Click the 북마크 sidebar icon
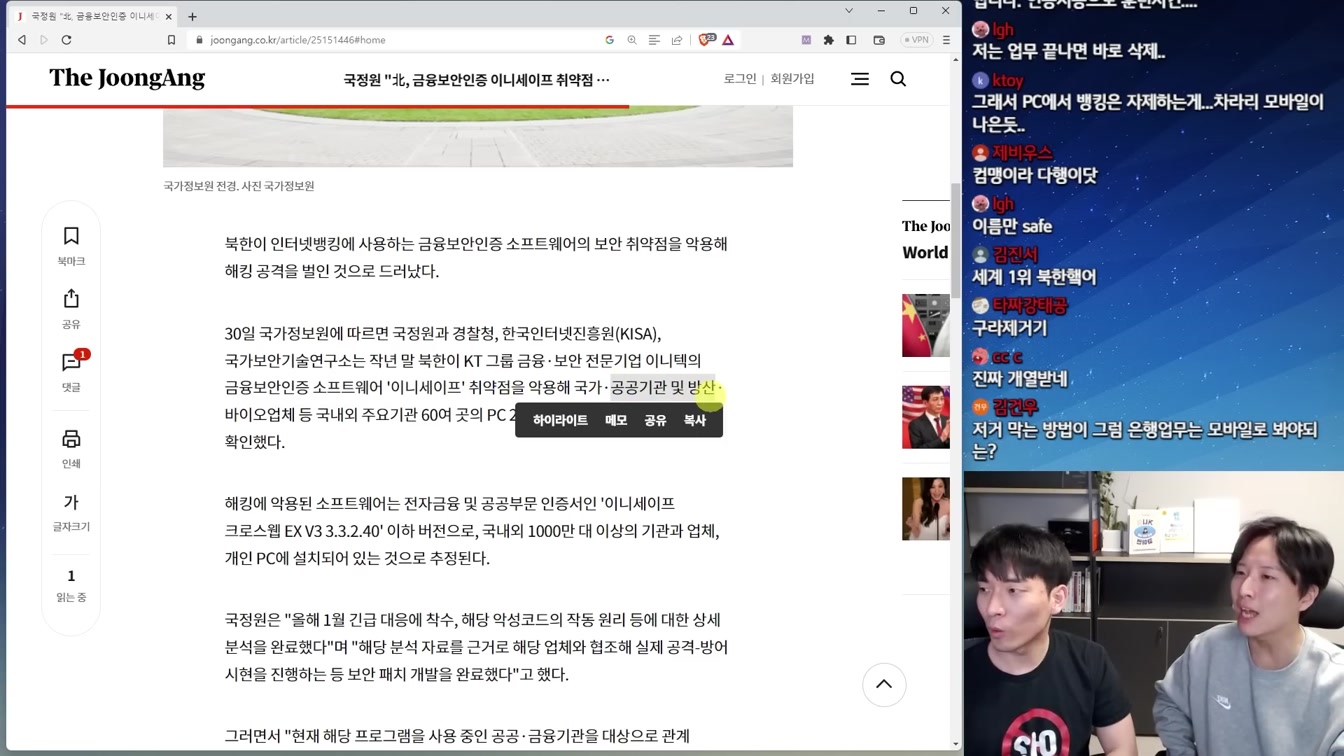 tap(71, 245)
